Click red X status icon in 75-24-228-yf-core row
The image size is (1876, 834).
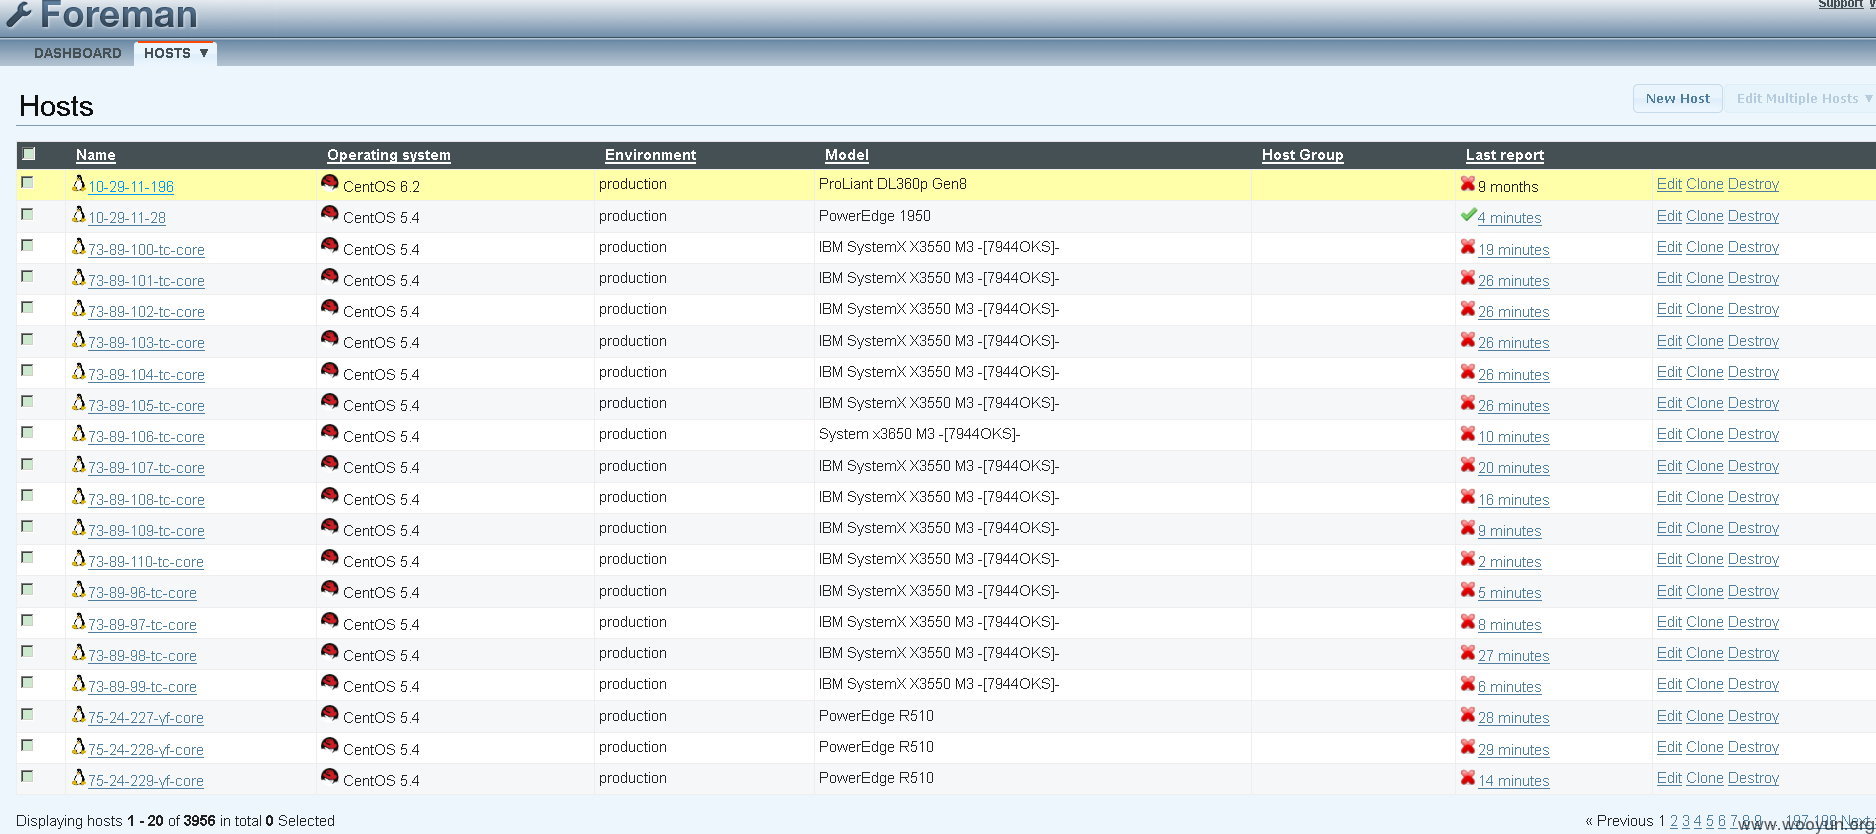(1468, 747)
